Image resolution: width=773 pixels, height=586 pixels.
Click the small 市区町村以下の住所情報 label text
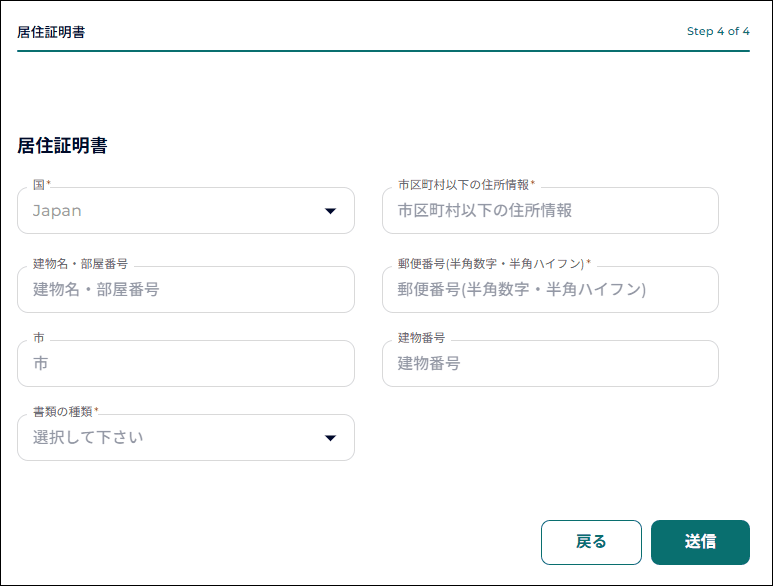[x=463, y=185]
